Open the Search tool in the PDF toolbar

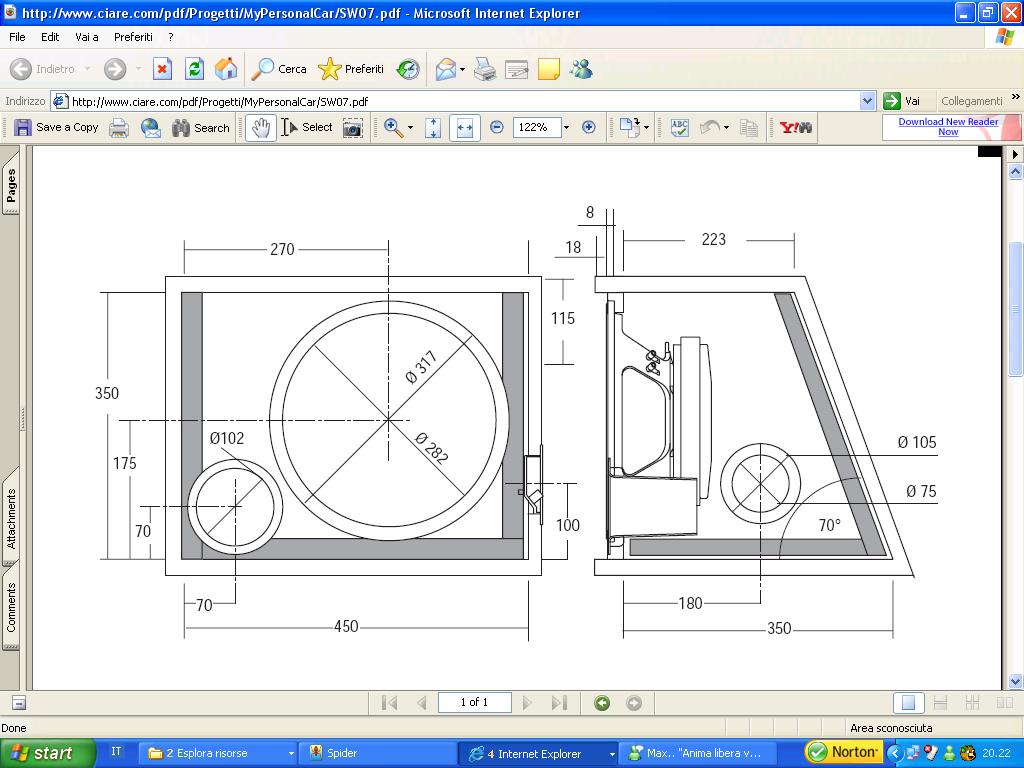point(200,127)
